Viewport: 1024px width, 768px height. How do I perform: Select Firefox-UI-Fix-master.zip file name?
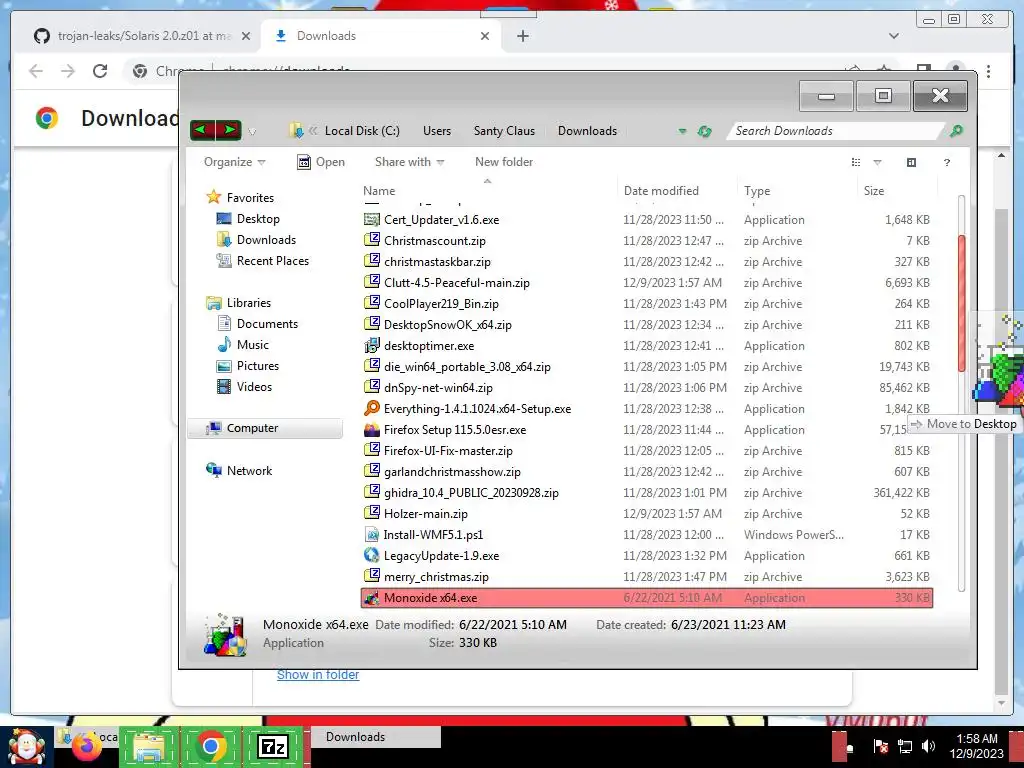[x=448, y=451]
